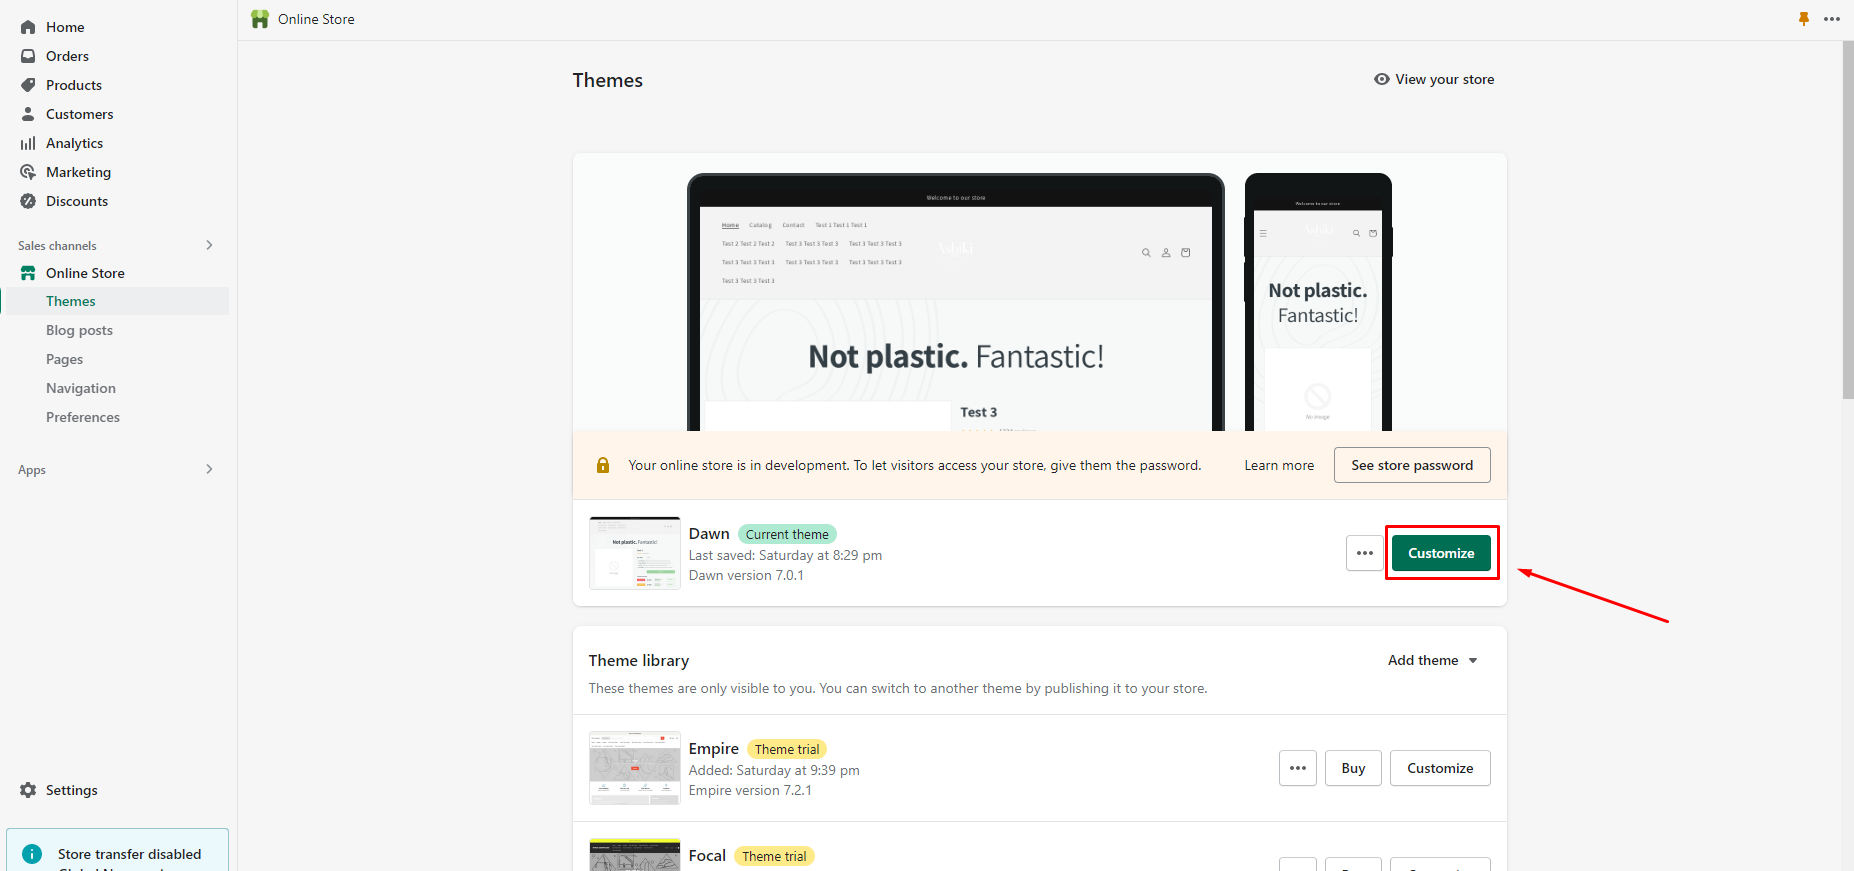This screenshot has height=871, width=1854.
Task: Click Buy button for Empire theme
Action: (x=1353, y=768)
